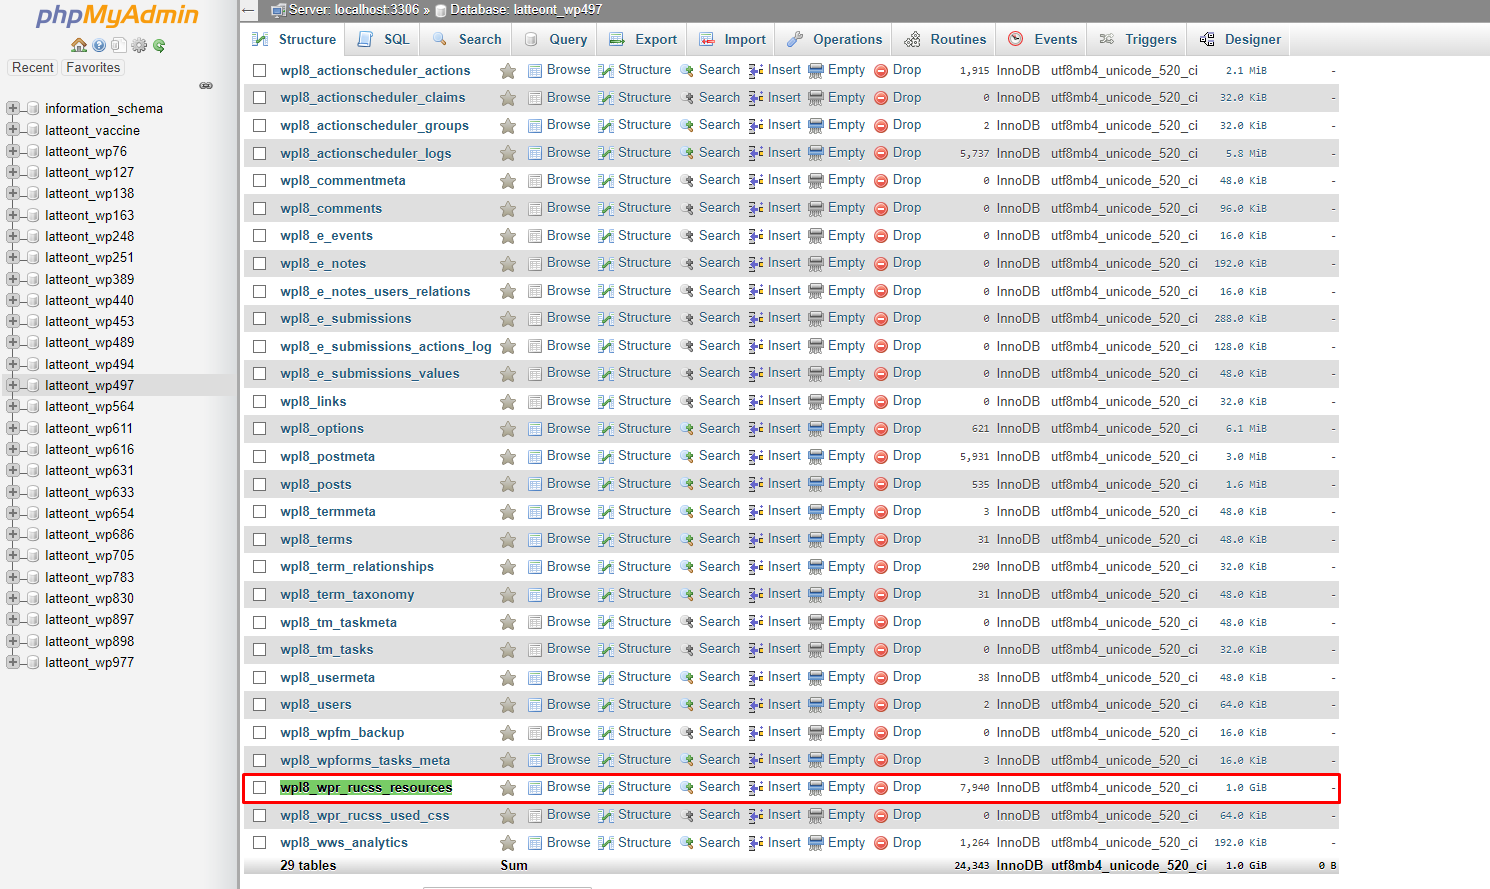Expand latteont_wp611 tree node
1490x889 pixels.
coord(13,428)
